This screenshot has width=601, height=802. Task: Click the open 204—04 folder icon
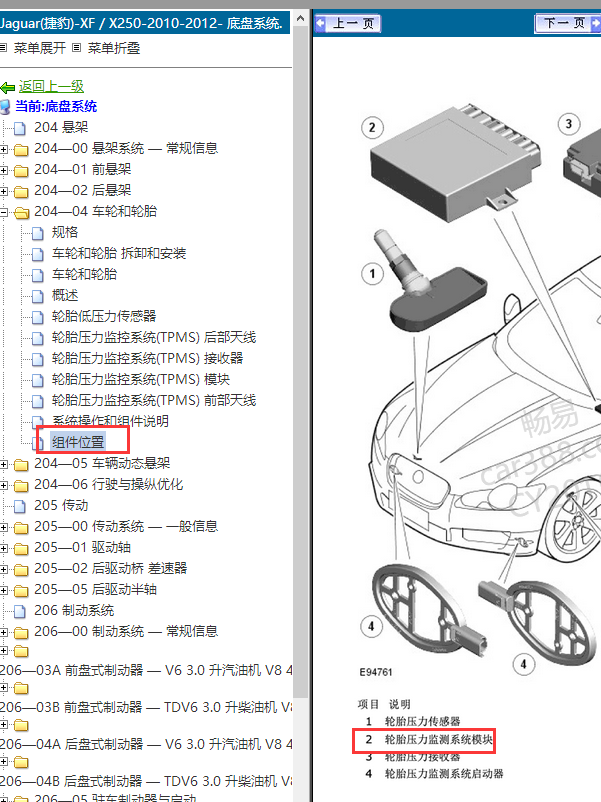pyautogui.click(x=21, y=212)
